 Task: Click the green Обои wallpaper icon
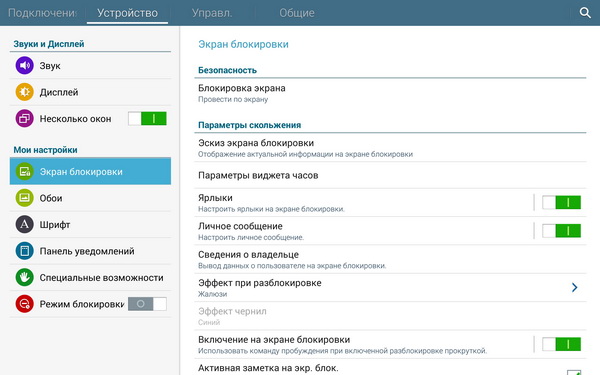tap(24, 198)
